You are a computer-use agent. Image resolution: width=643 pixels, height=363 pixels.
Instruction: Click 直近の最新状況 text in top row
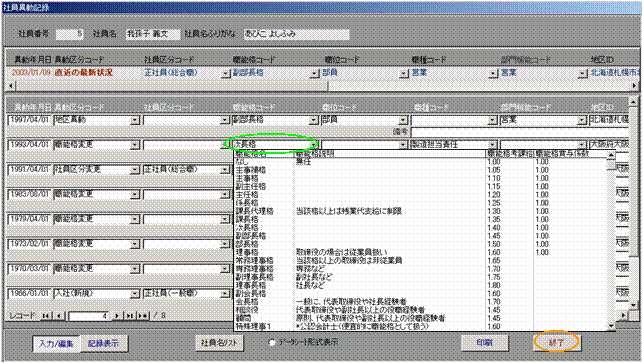pyautogui.click(x=83, y=73)
